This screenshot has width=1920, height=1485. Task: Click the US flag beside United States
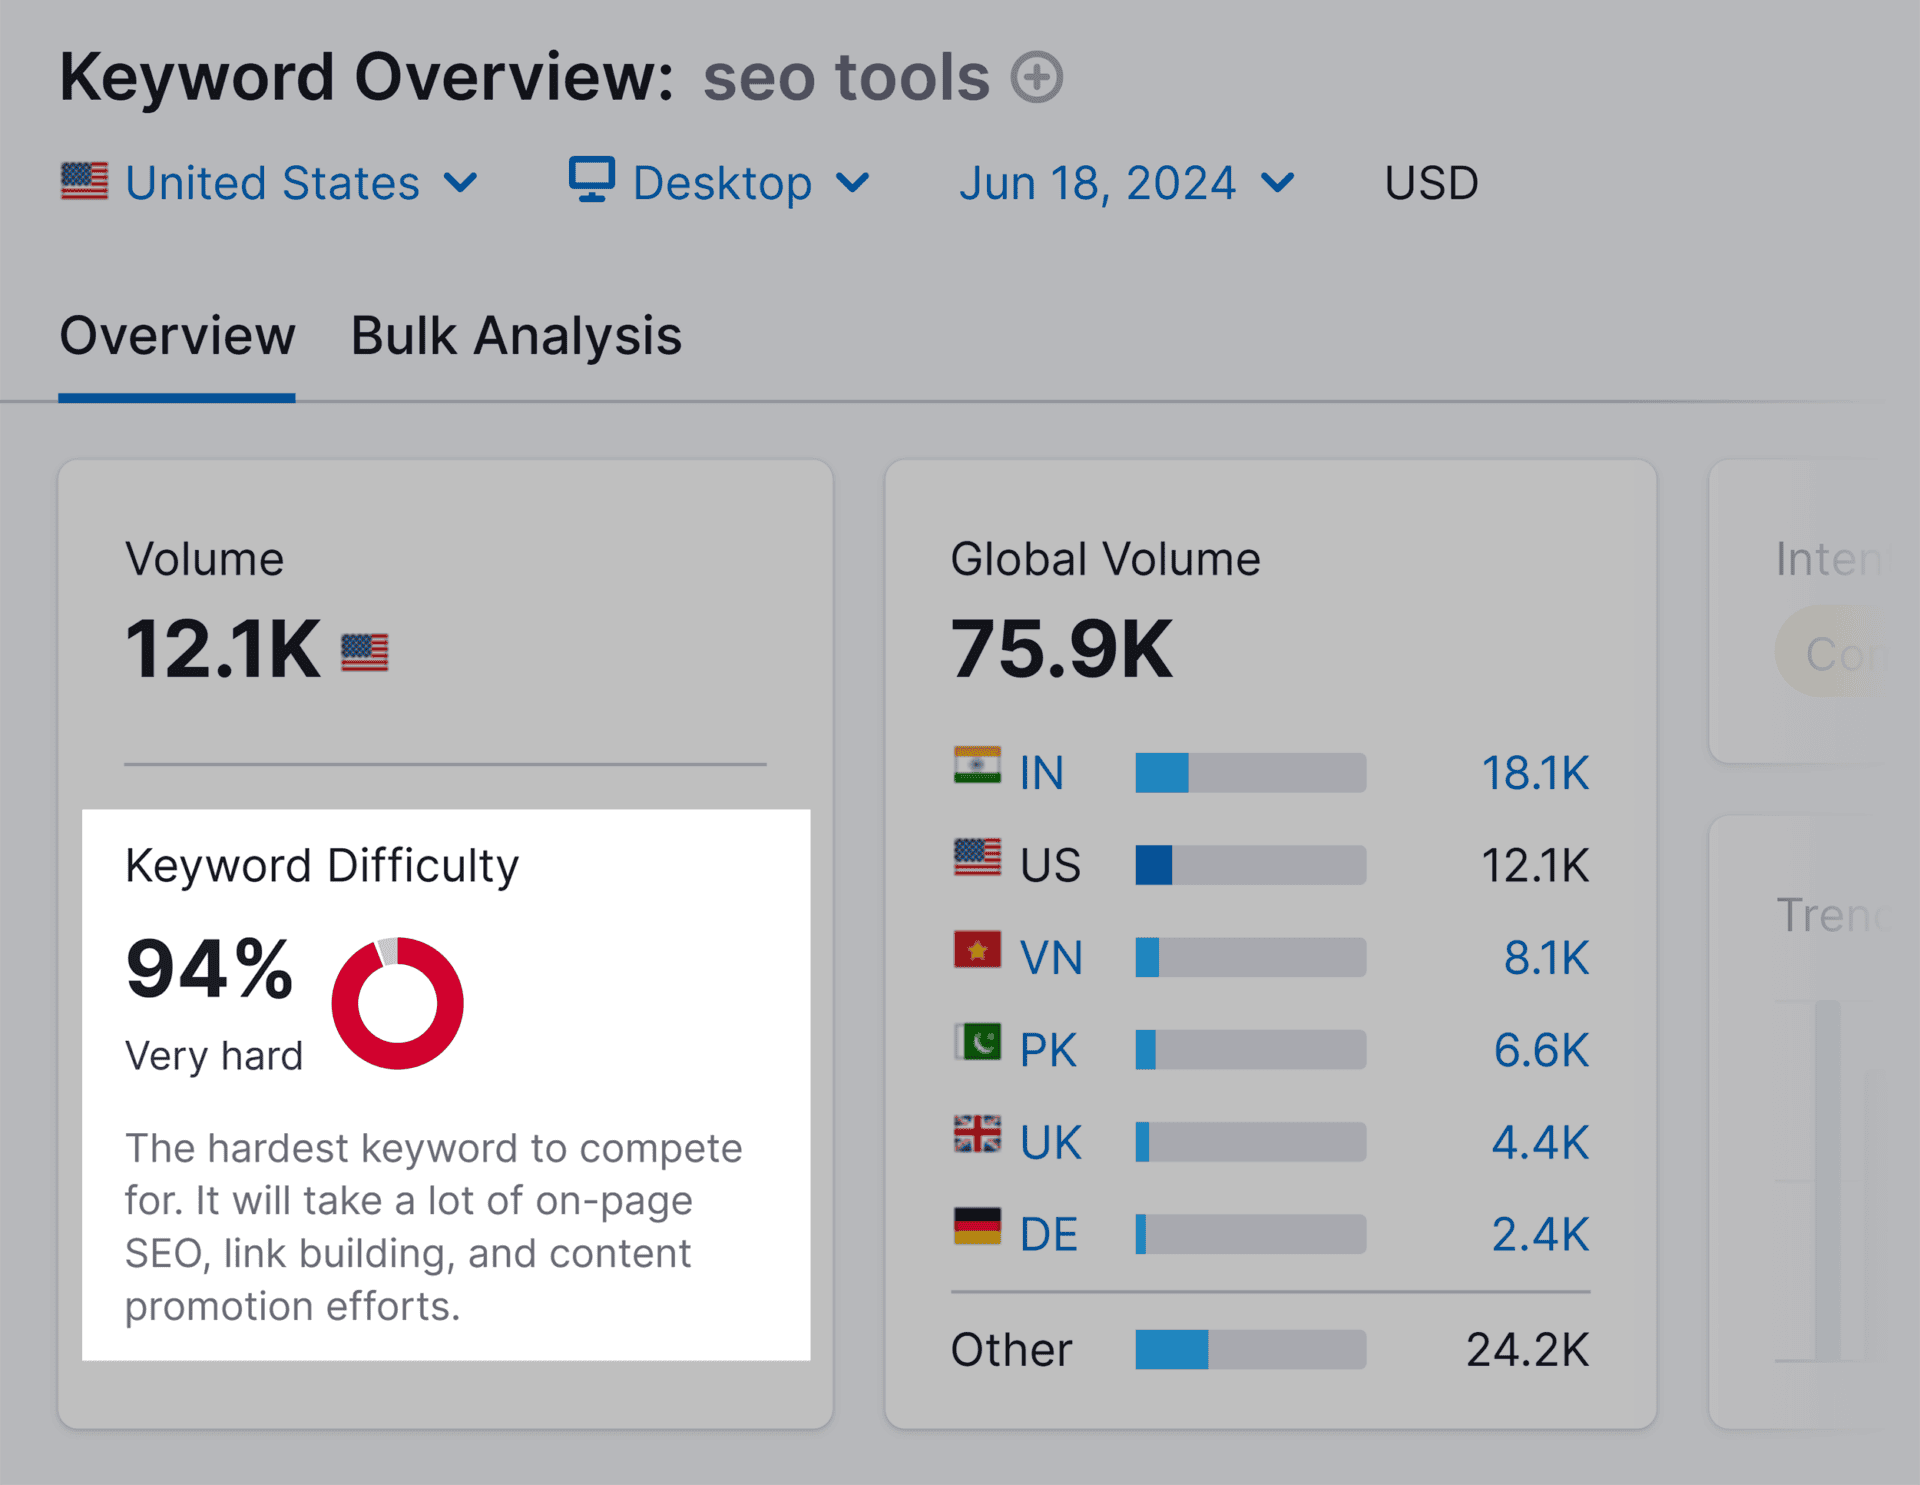coord(84,181)
